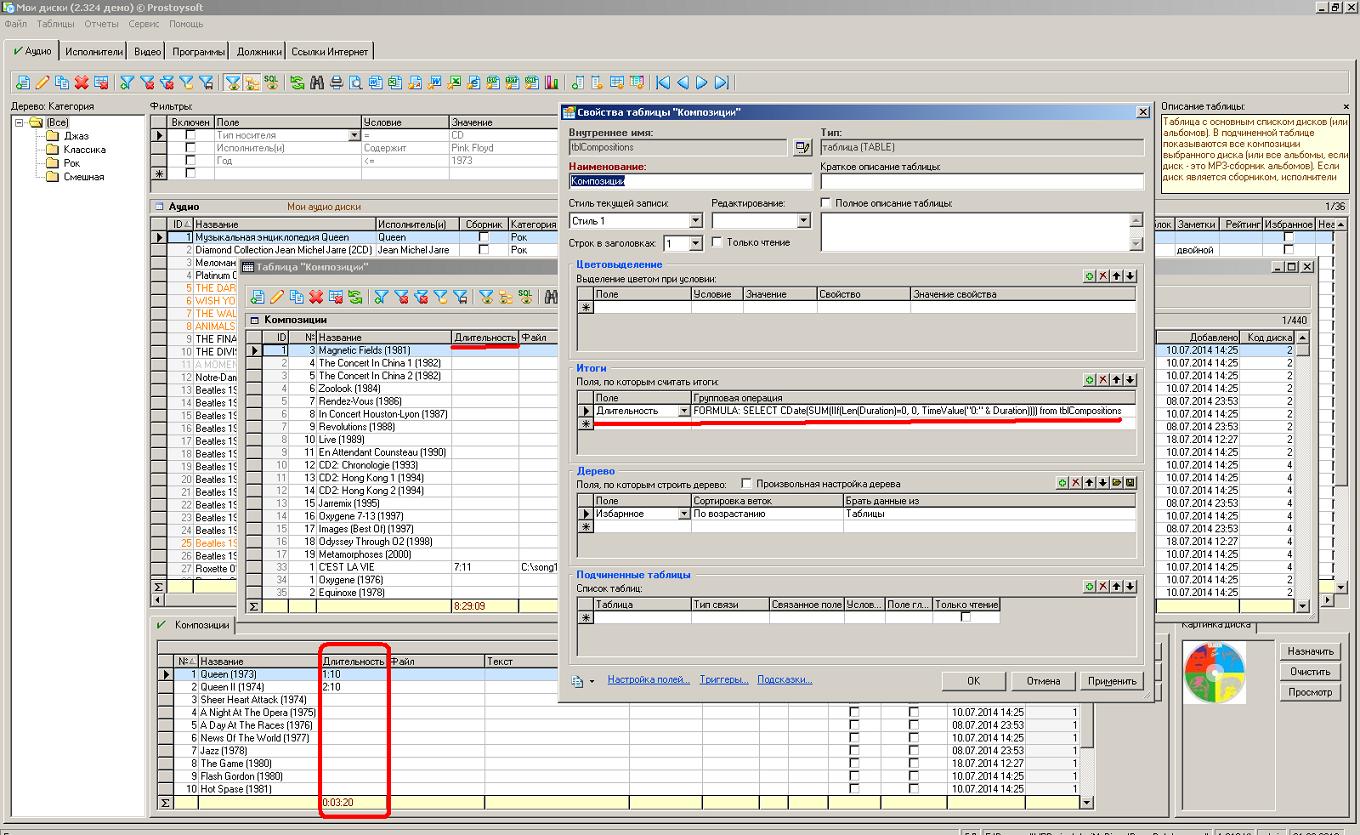
Task: Click the open folder icon in Дерево section
Action: (1117, 482)
